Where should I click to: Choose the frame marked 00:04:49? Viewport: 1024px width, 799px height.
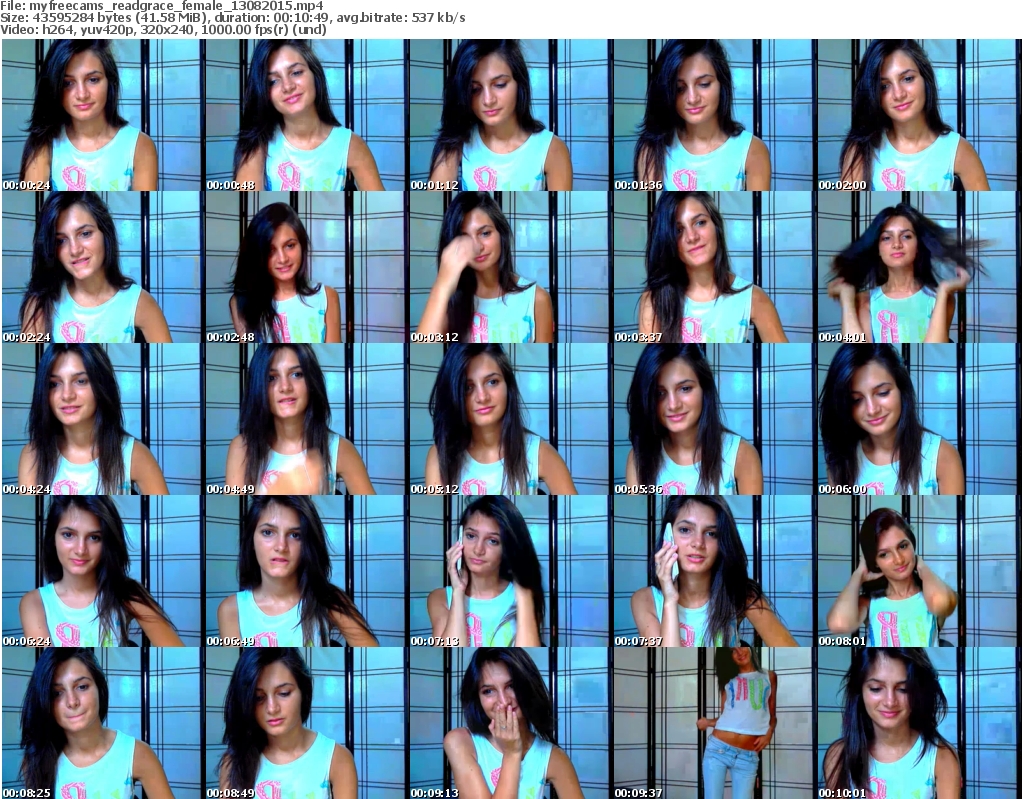[x=306, y=419]
